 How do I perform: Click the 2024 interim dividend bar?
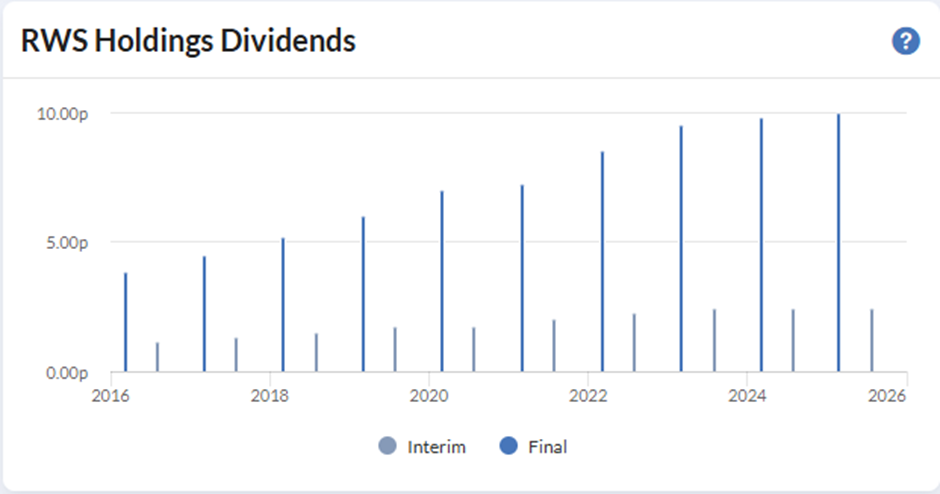(x=793, y=341)
